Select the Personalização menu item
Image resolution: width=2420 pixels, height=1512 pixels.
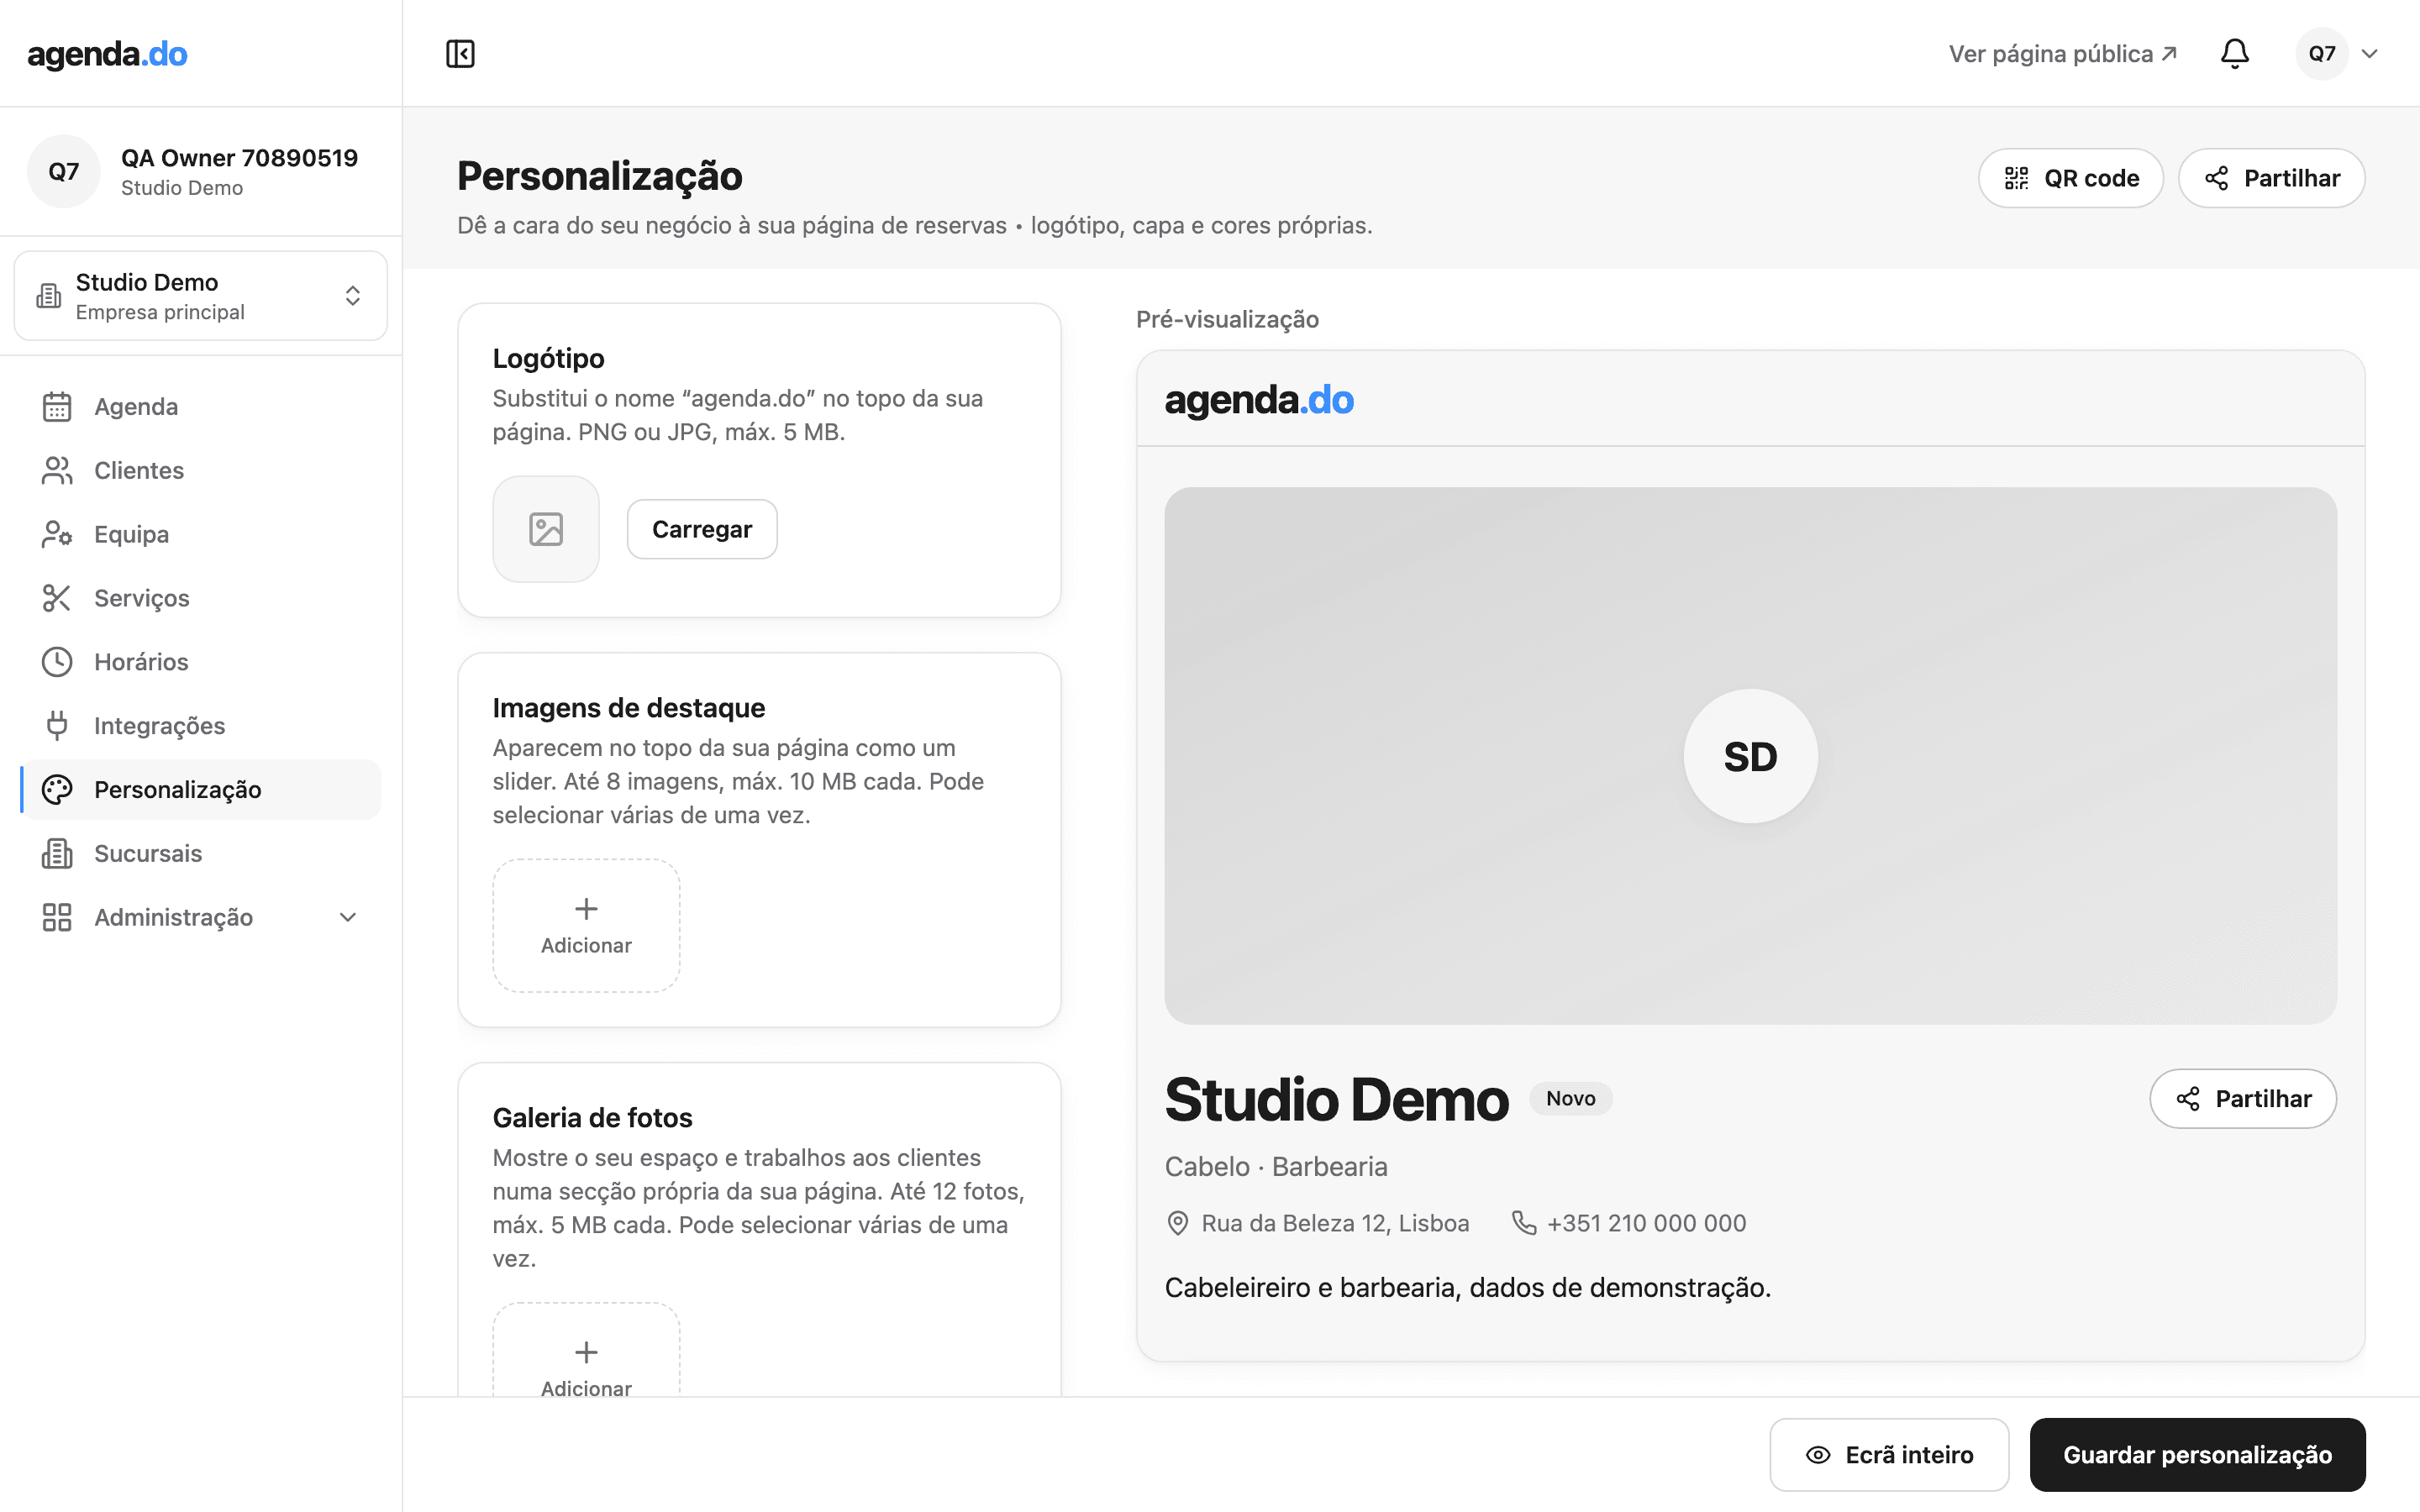point(201,790)
